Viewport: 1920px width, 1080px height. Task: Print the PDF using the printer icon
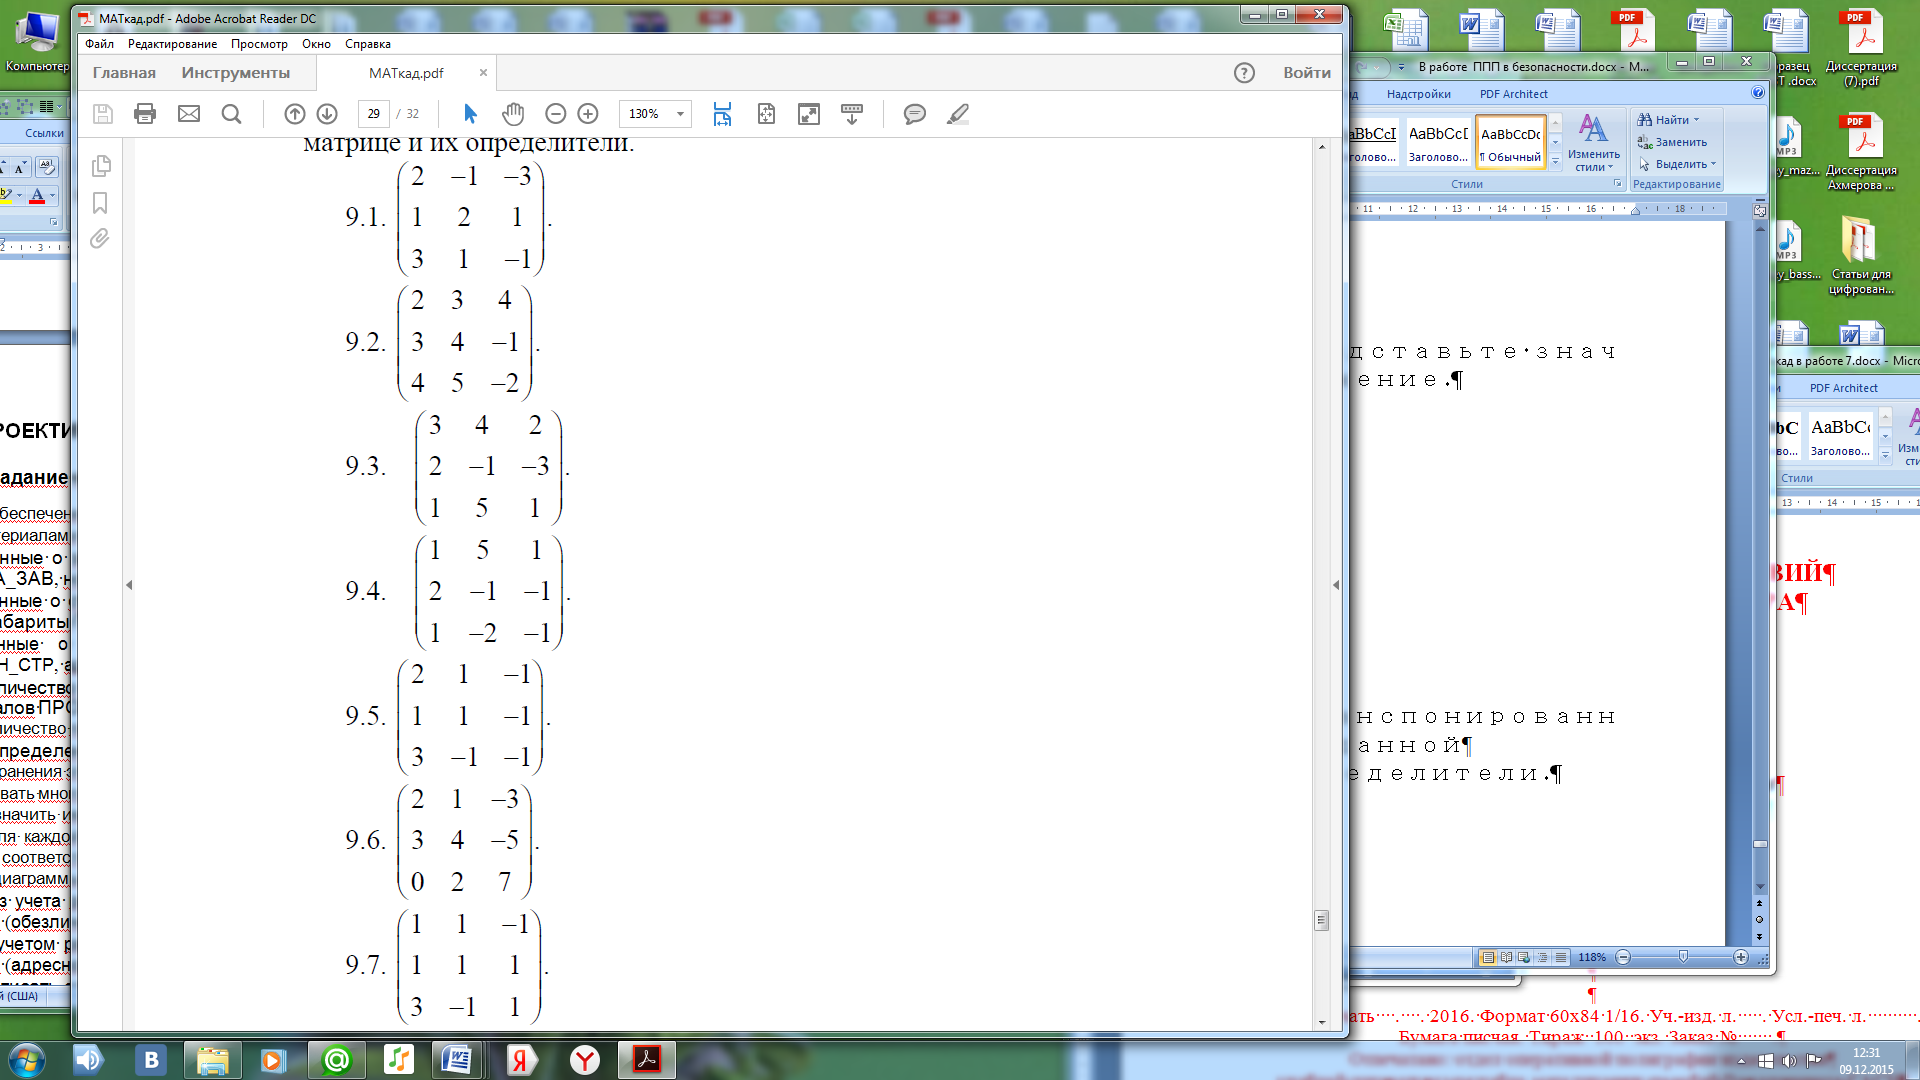coord(145,114)
